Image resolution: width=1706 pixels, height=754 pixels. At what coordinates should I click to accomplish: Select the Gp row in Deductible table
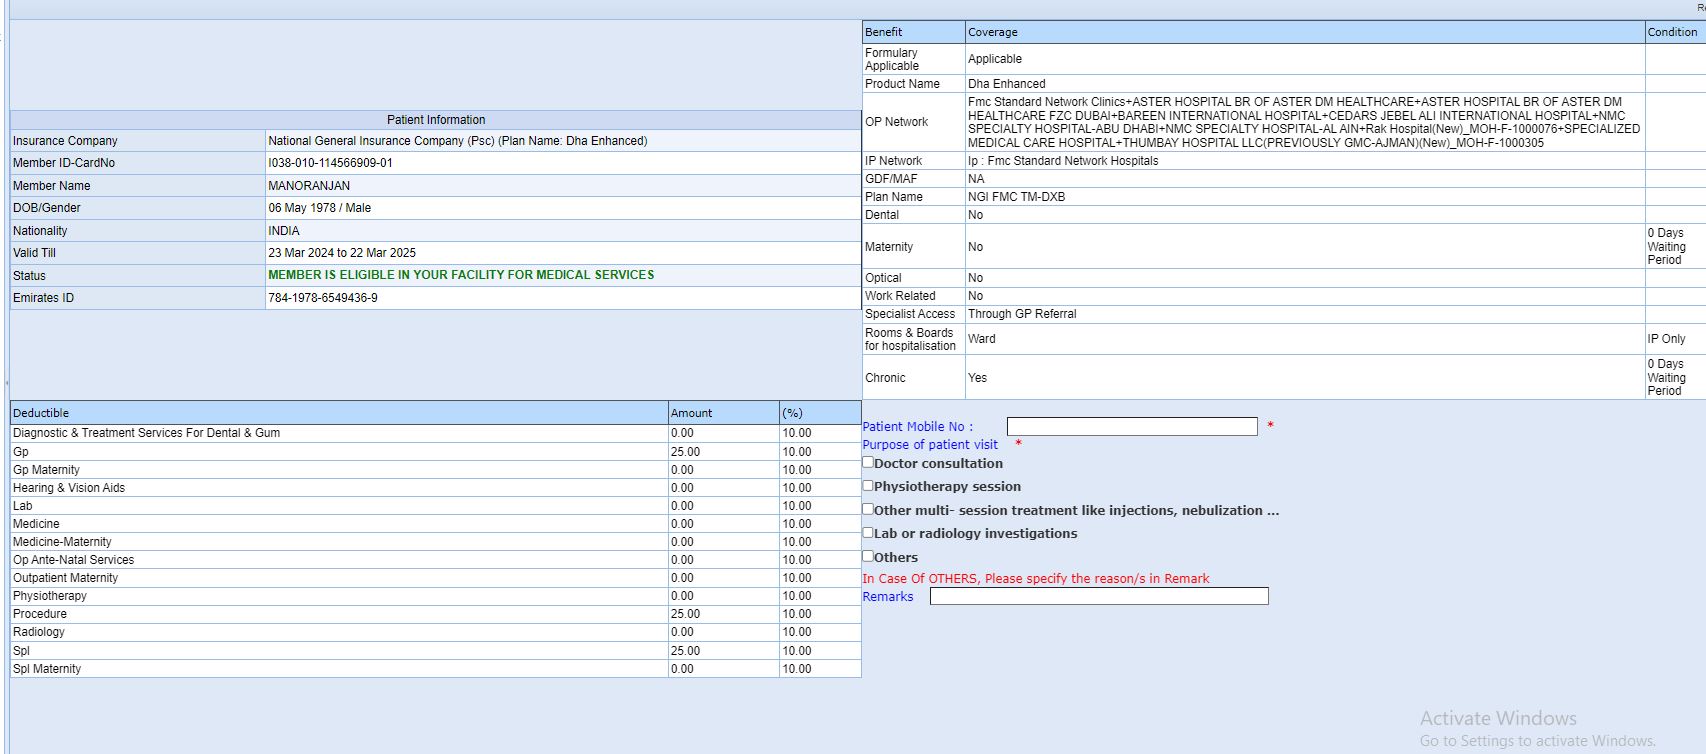(21, 452)
